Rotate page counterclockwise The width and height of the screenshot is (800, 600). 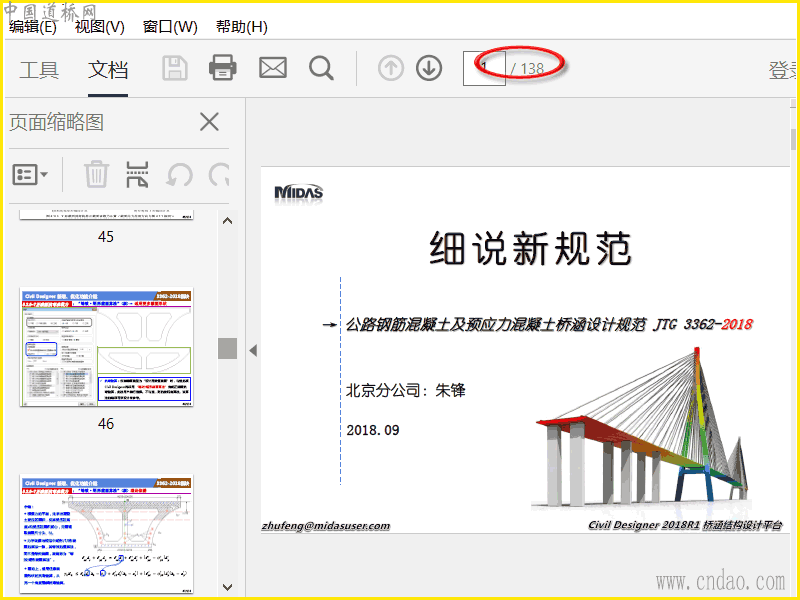pos(180,175)
